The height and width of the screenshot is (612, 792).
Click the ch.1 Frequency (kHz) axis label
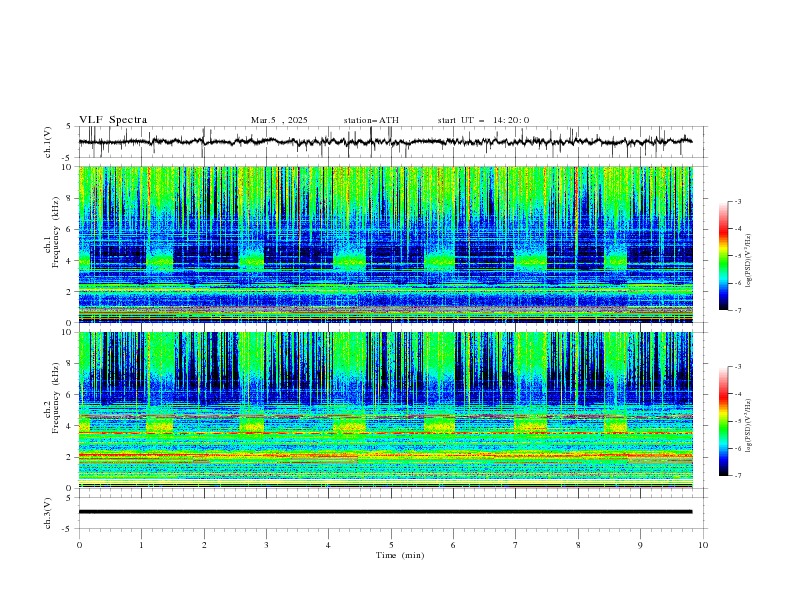coord(52,232)
